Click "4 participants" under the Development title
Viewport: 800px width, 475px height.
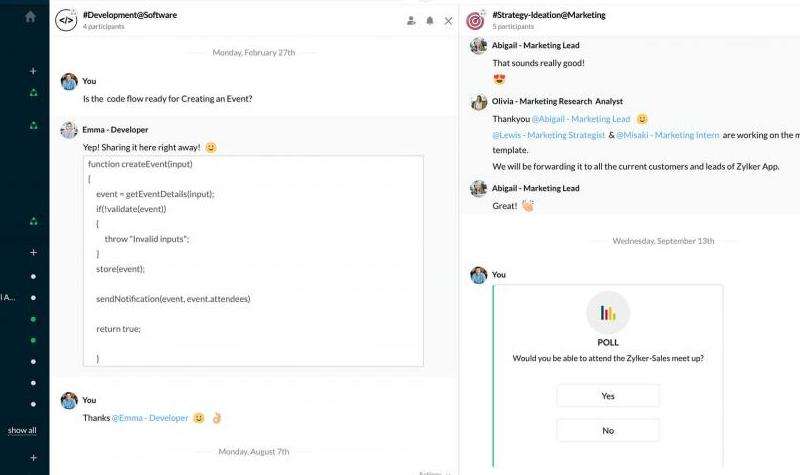coord(103,27)
